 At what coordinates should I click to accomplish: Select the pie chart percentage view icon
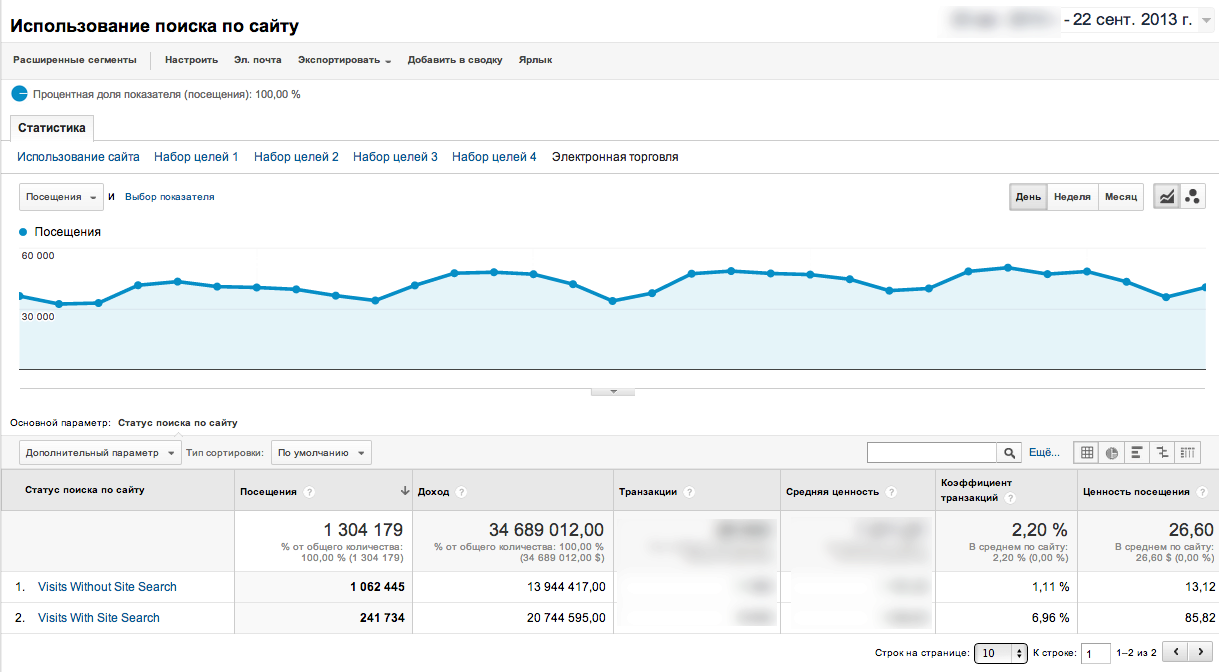(x=1111, y=453)
